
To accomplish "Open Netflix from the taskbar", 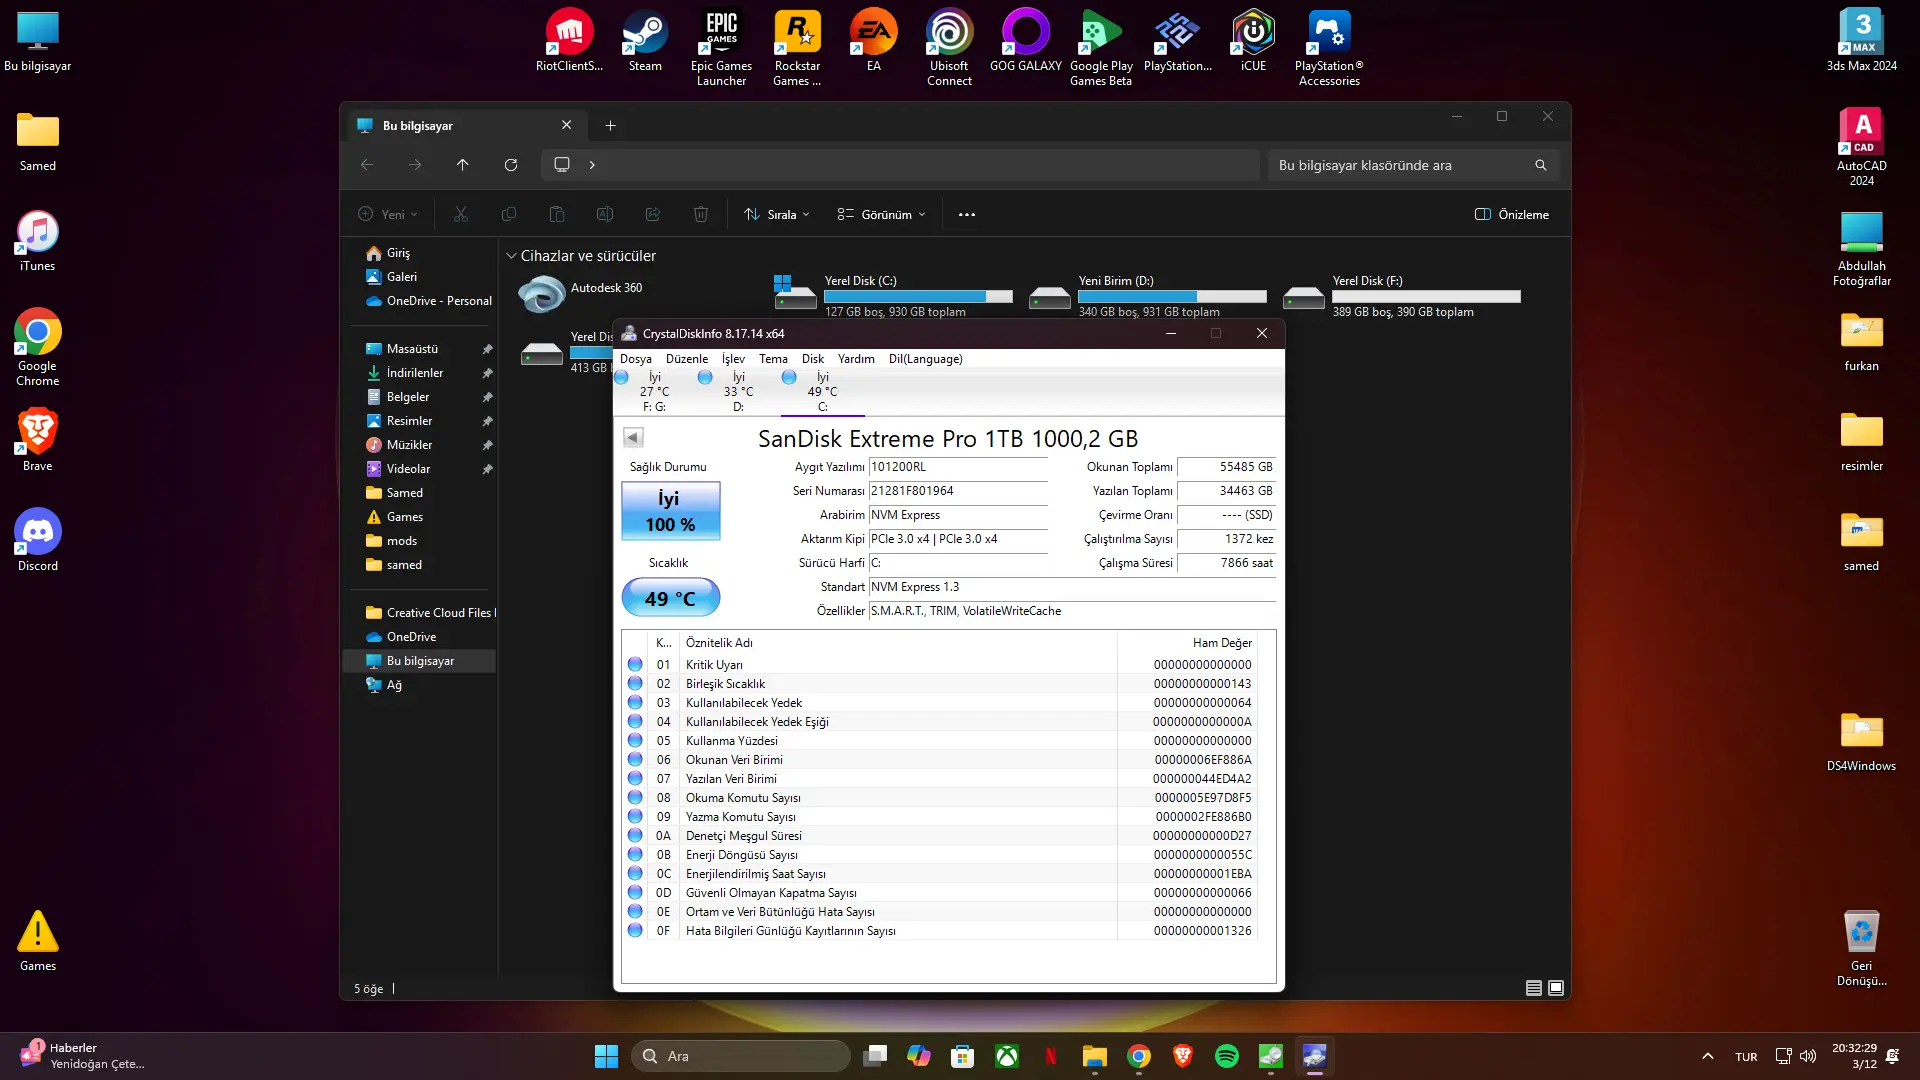I will coord(1051,1056).
